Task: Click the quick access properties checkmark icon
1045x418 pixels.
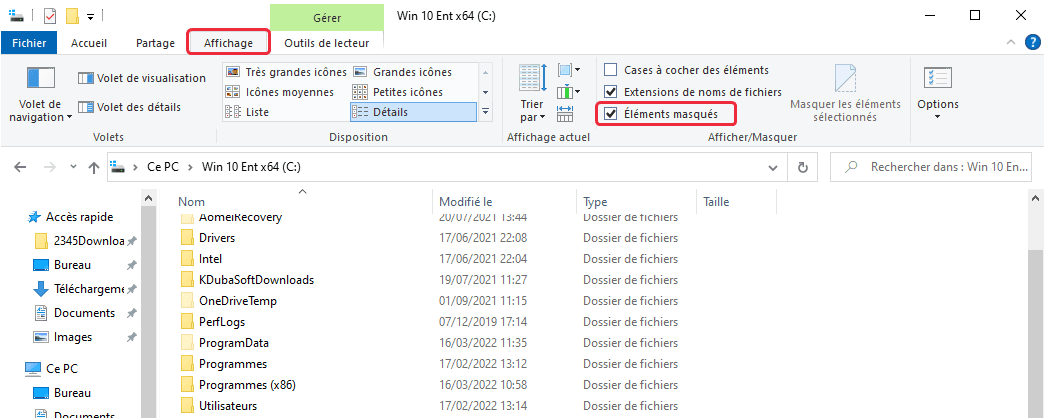Action: 50,15
